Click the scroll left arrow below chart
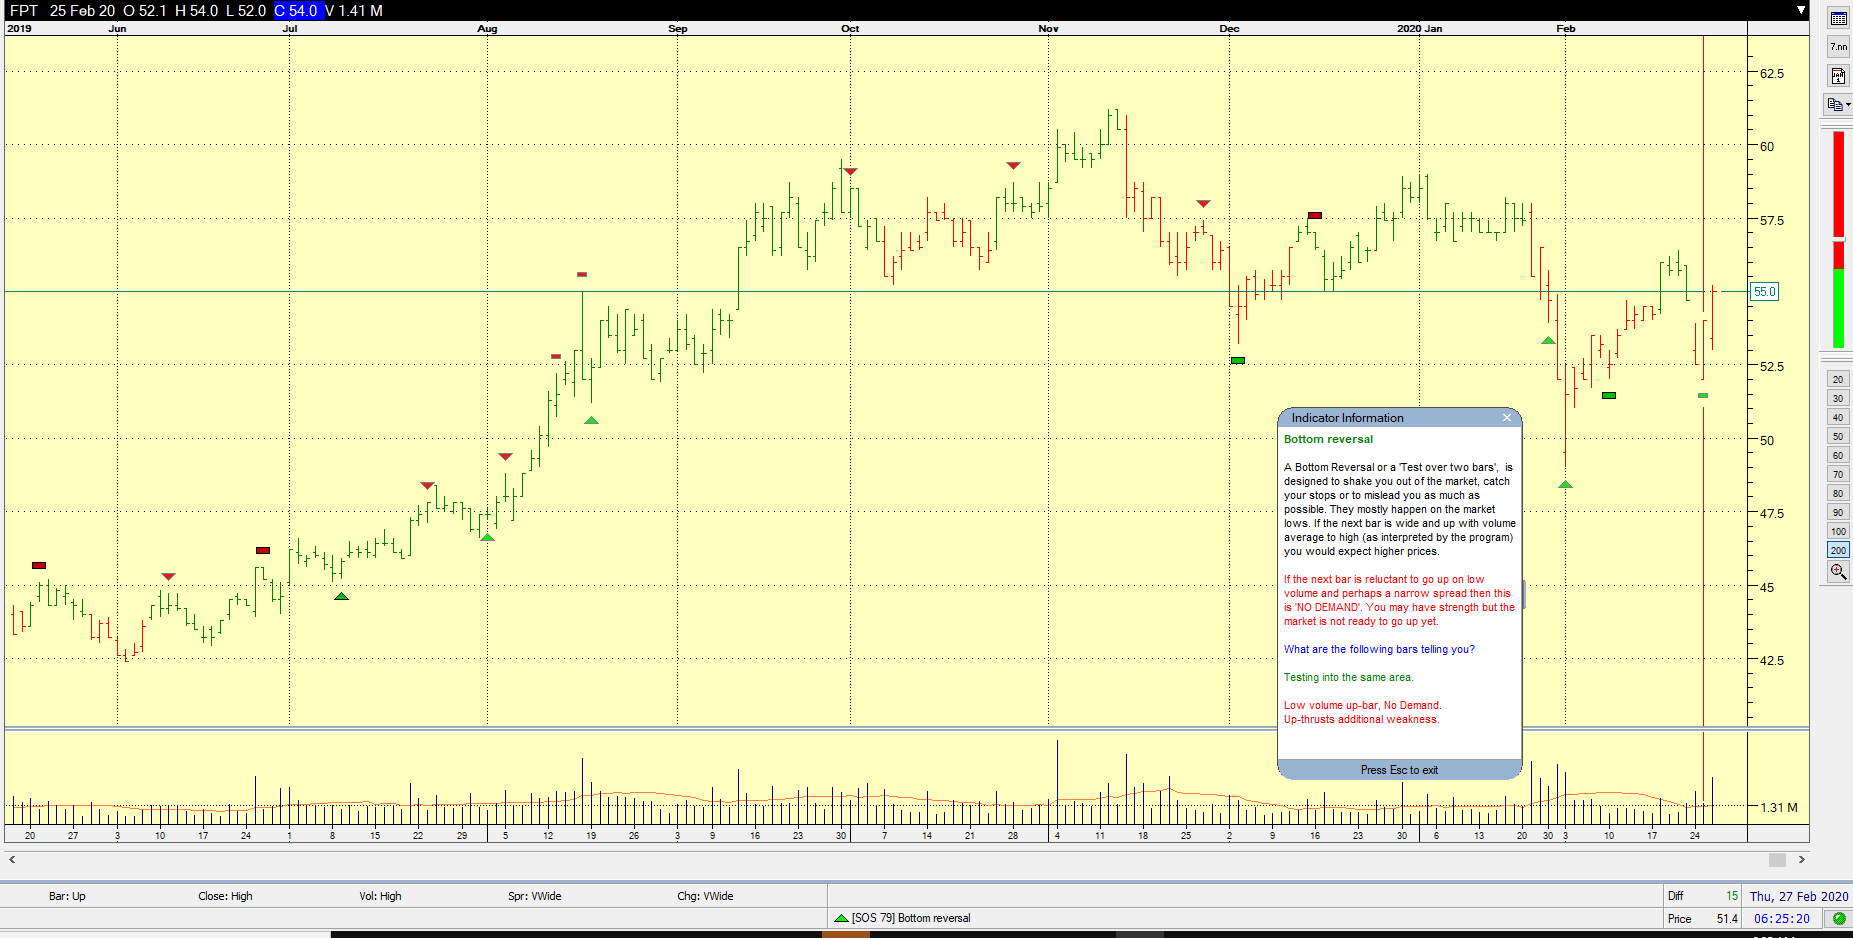This screenshot has height=938, width=1853. (12, 859)
